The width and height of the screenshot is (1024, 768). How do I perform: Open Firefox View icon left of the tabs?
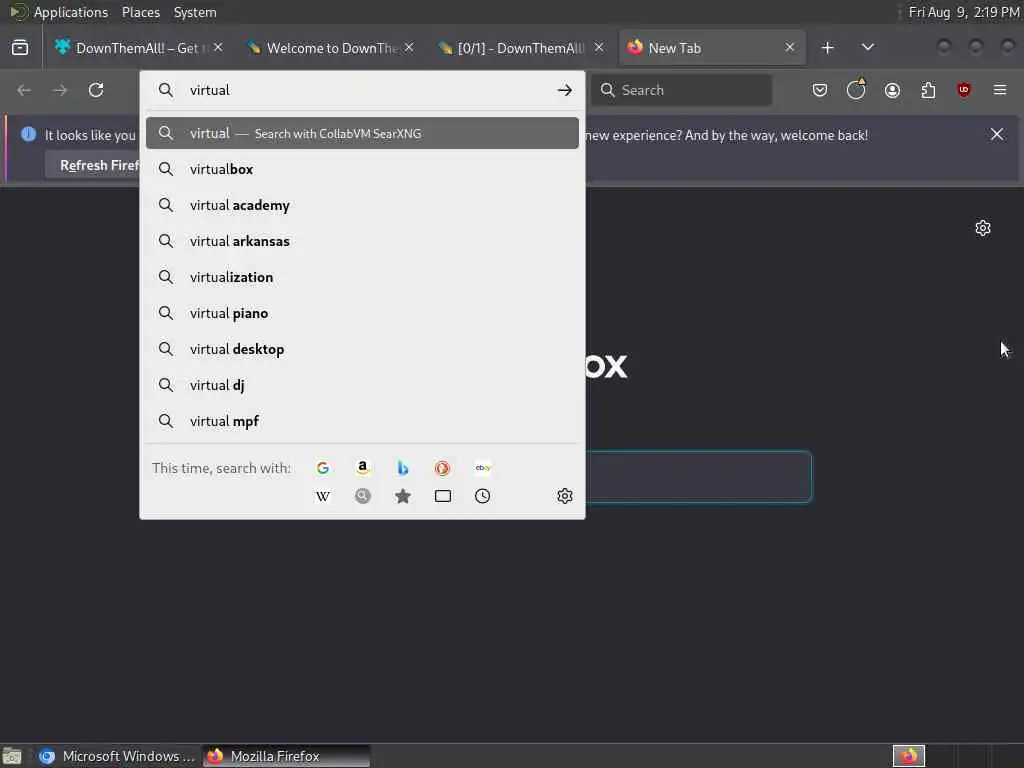pos(20,48)
